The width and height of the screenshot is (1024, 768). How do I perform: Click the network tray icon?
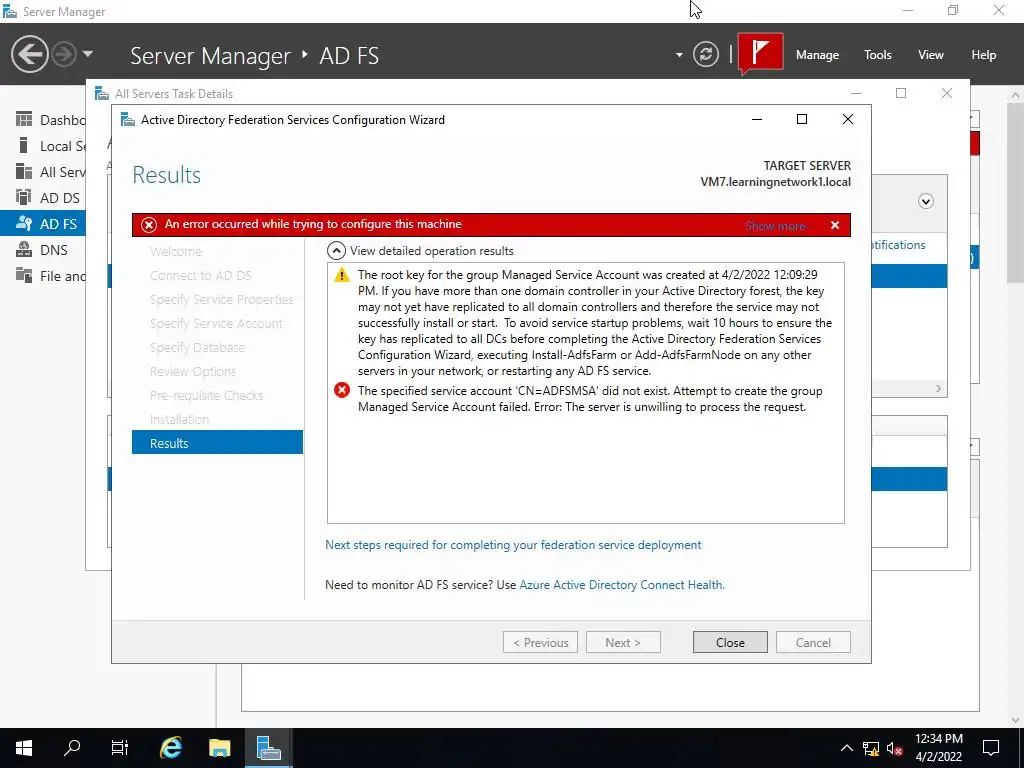coord(871,748)
